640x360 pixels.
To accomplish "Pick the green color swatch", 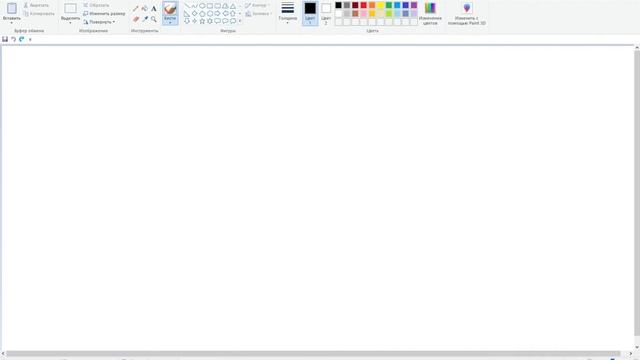I will (389, 5).
